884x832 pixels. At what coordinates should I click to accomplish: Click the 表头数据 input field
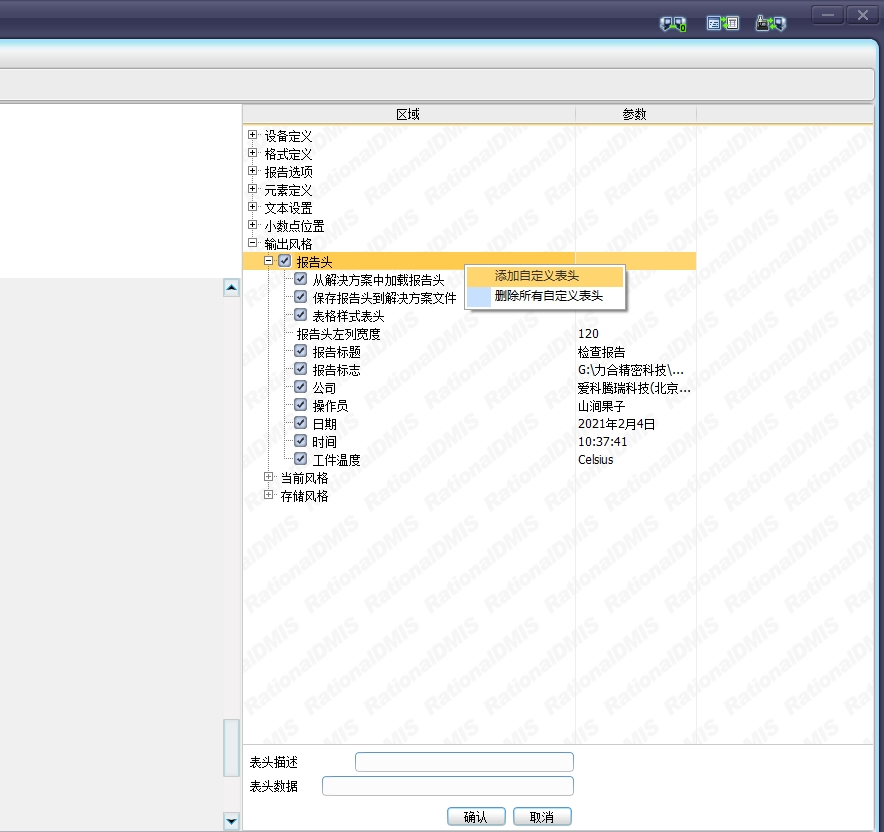[x=448, y=786]
